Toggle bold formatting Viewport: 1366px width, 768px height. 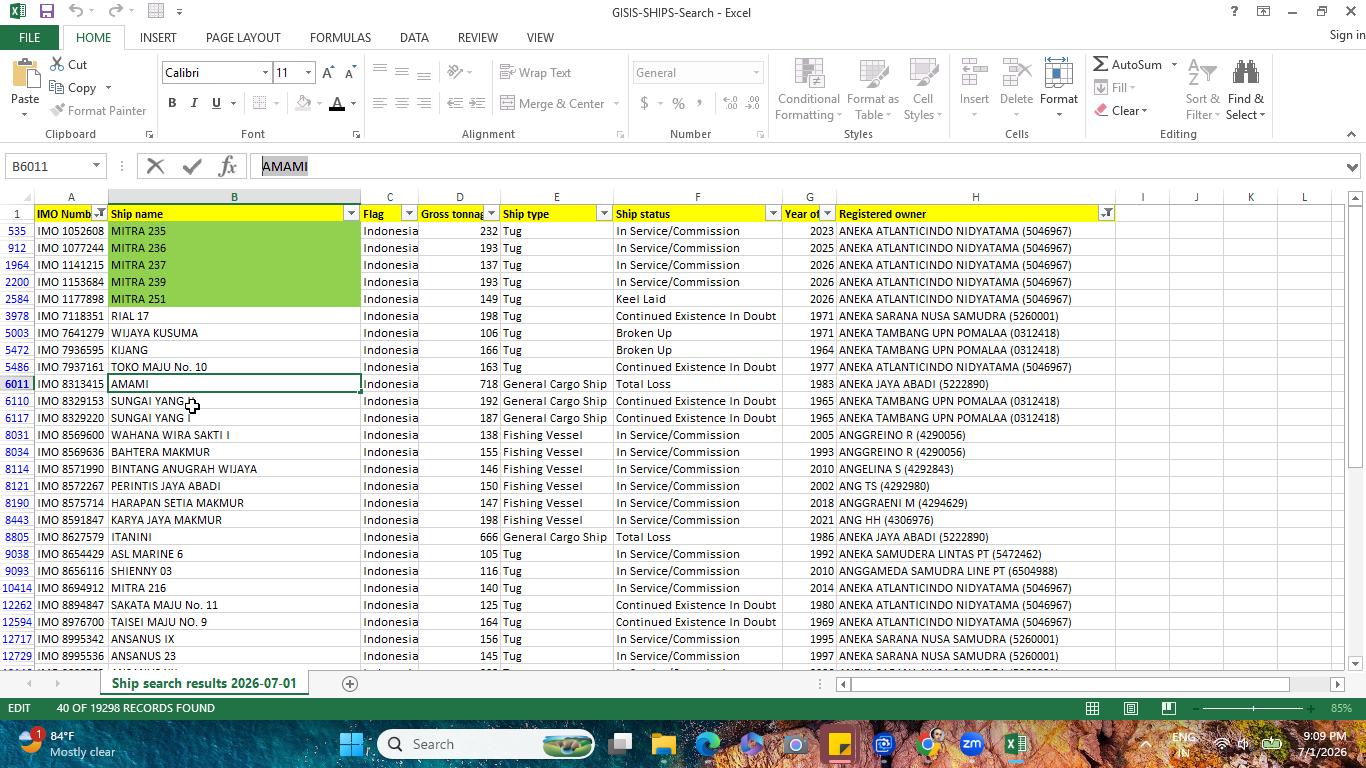click(x=172, y=103)
